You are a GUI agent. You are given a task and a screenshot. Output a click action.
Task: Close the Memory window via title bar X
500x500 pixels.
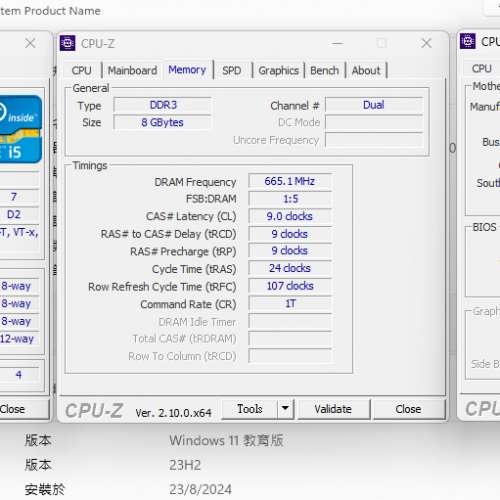[x=426, y=43]
